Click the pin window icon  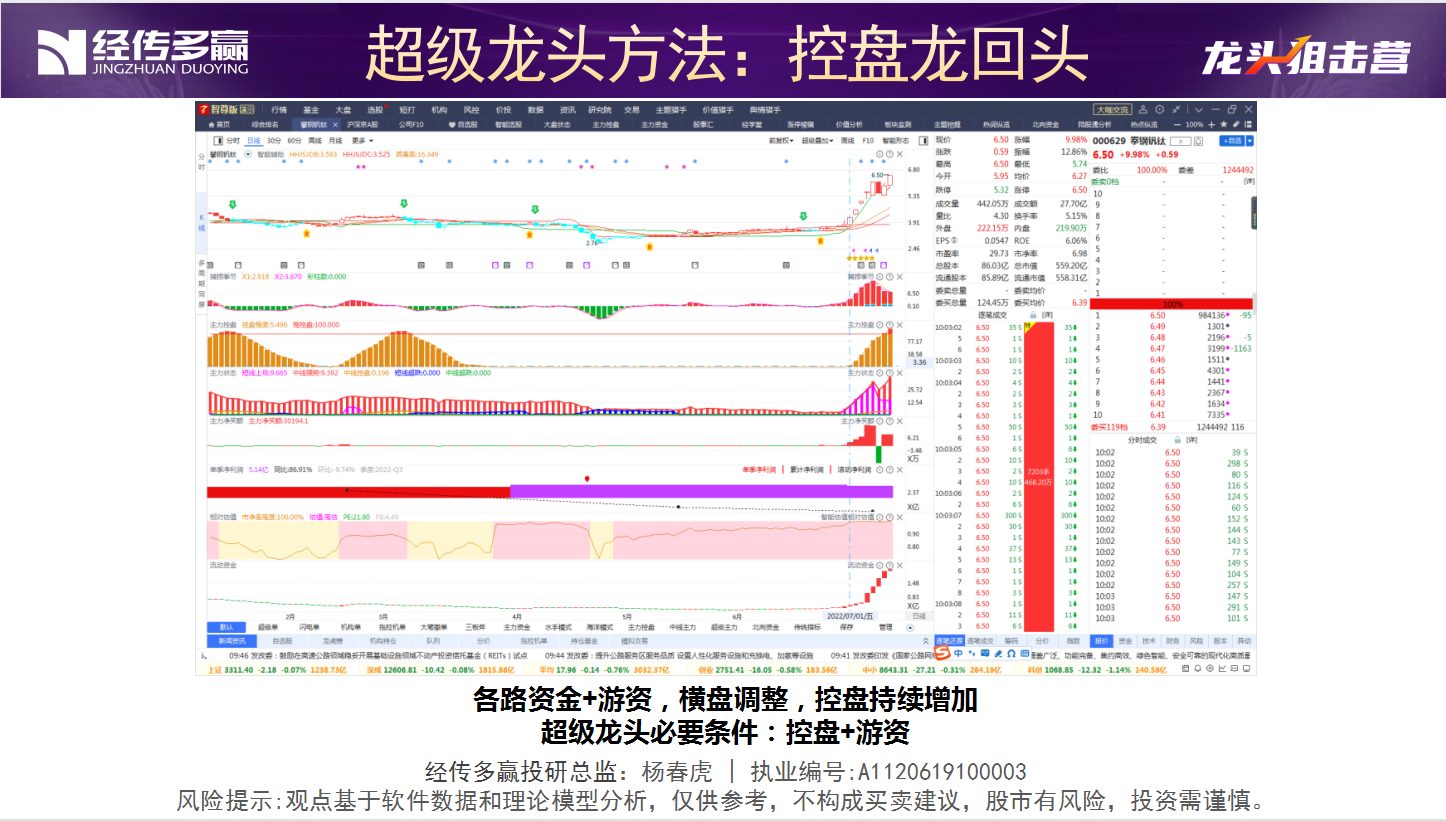[1176, 110]
